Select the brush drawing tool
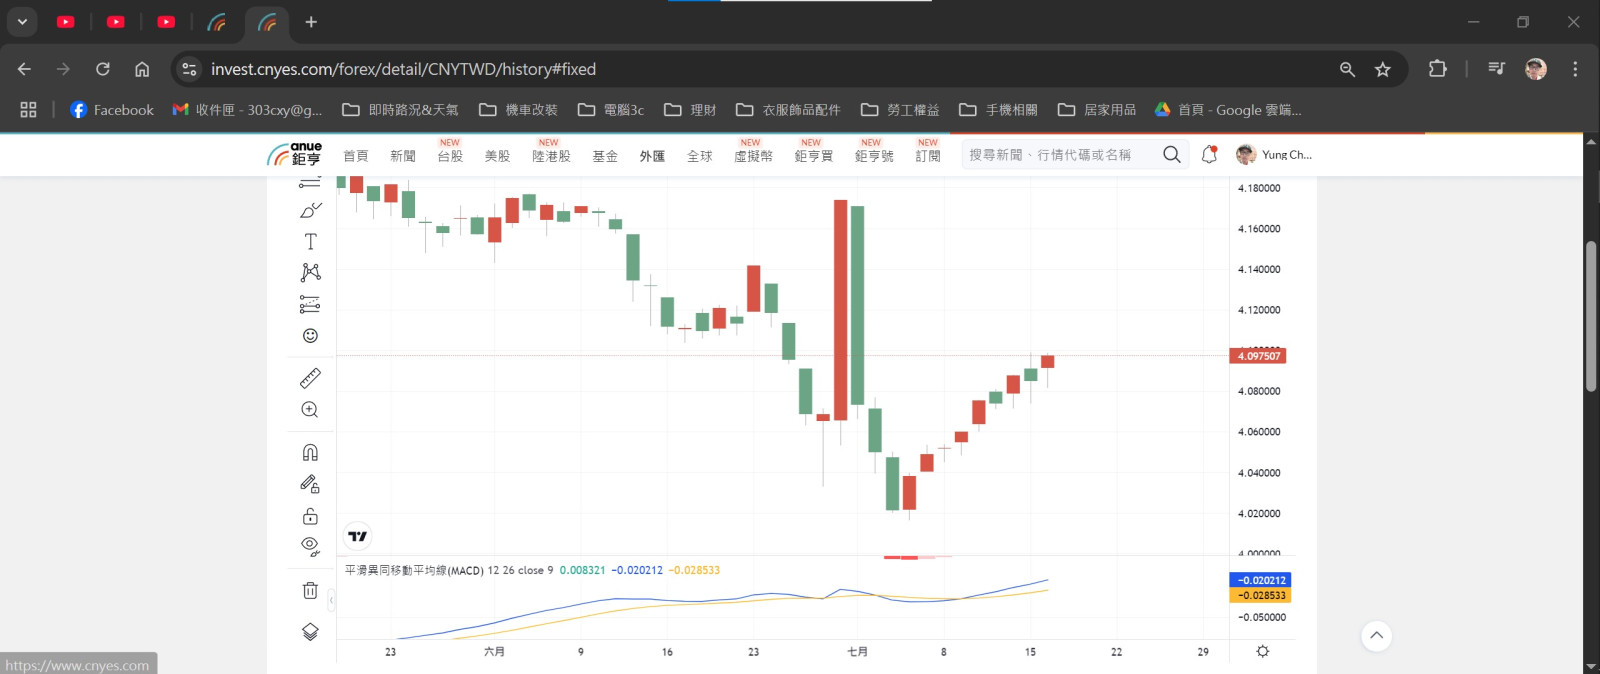The height and width of the screenshot is (674, 1600). point(310,211)
